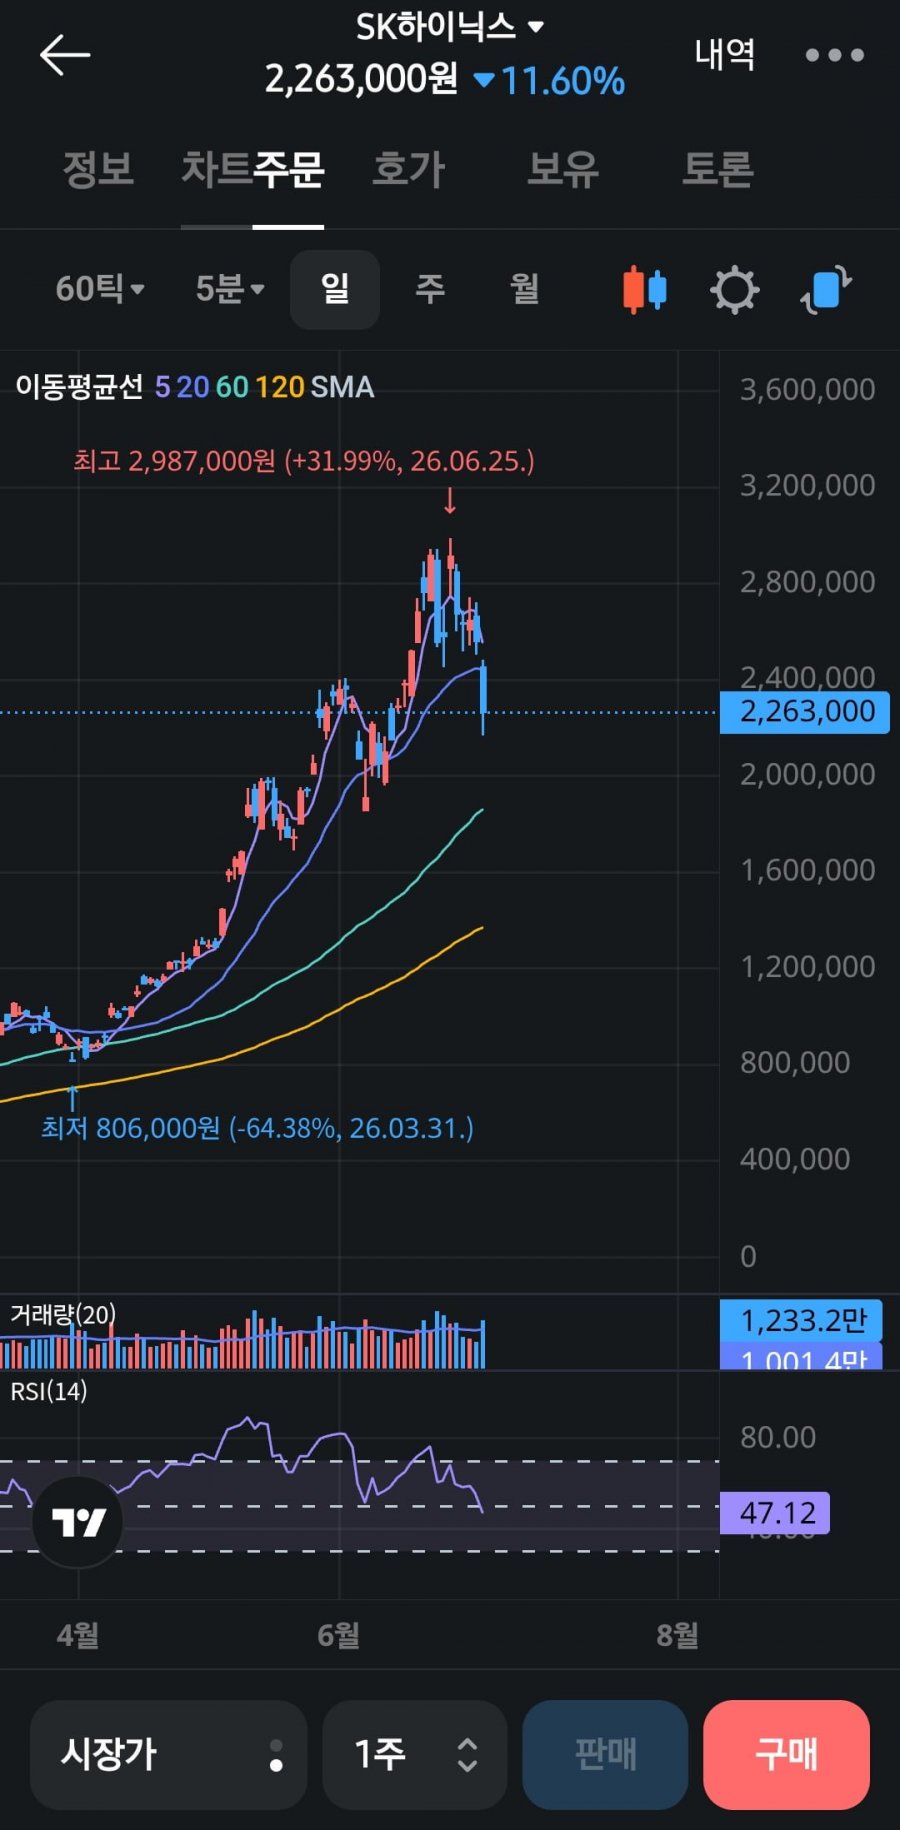Select the 일 daily interval

click(x=335, y=289)
